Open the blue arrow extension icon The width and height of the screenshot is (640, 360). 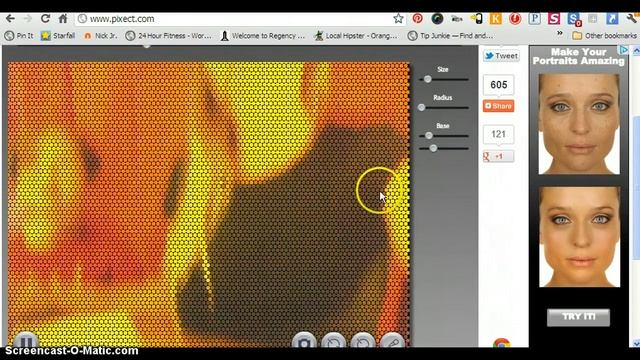[612, 18]
